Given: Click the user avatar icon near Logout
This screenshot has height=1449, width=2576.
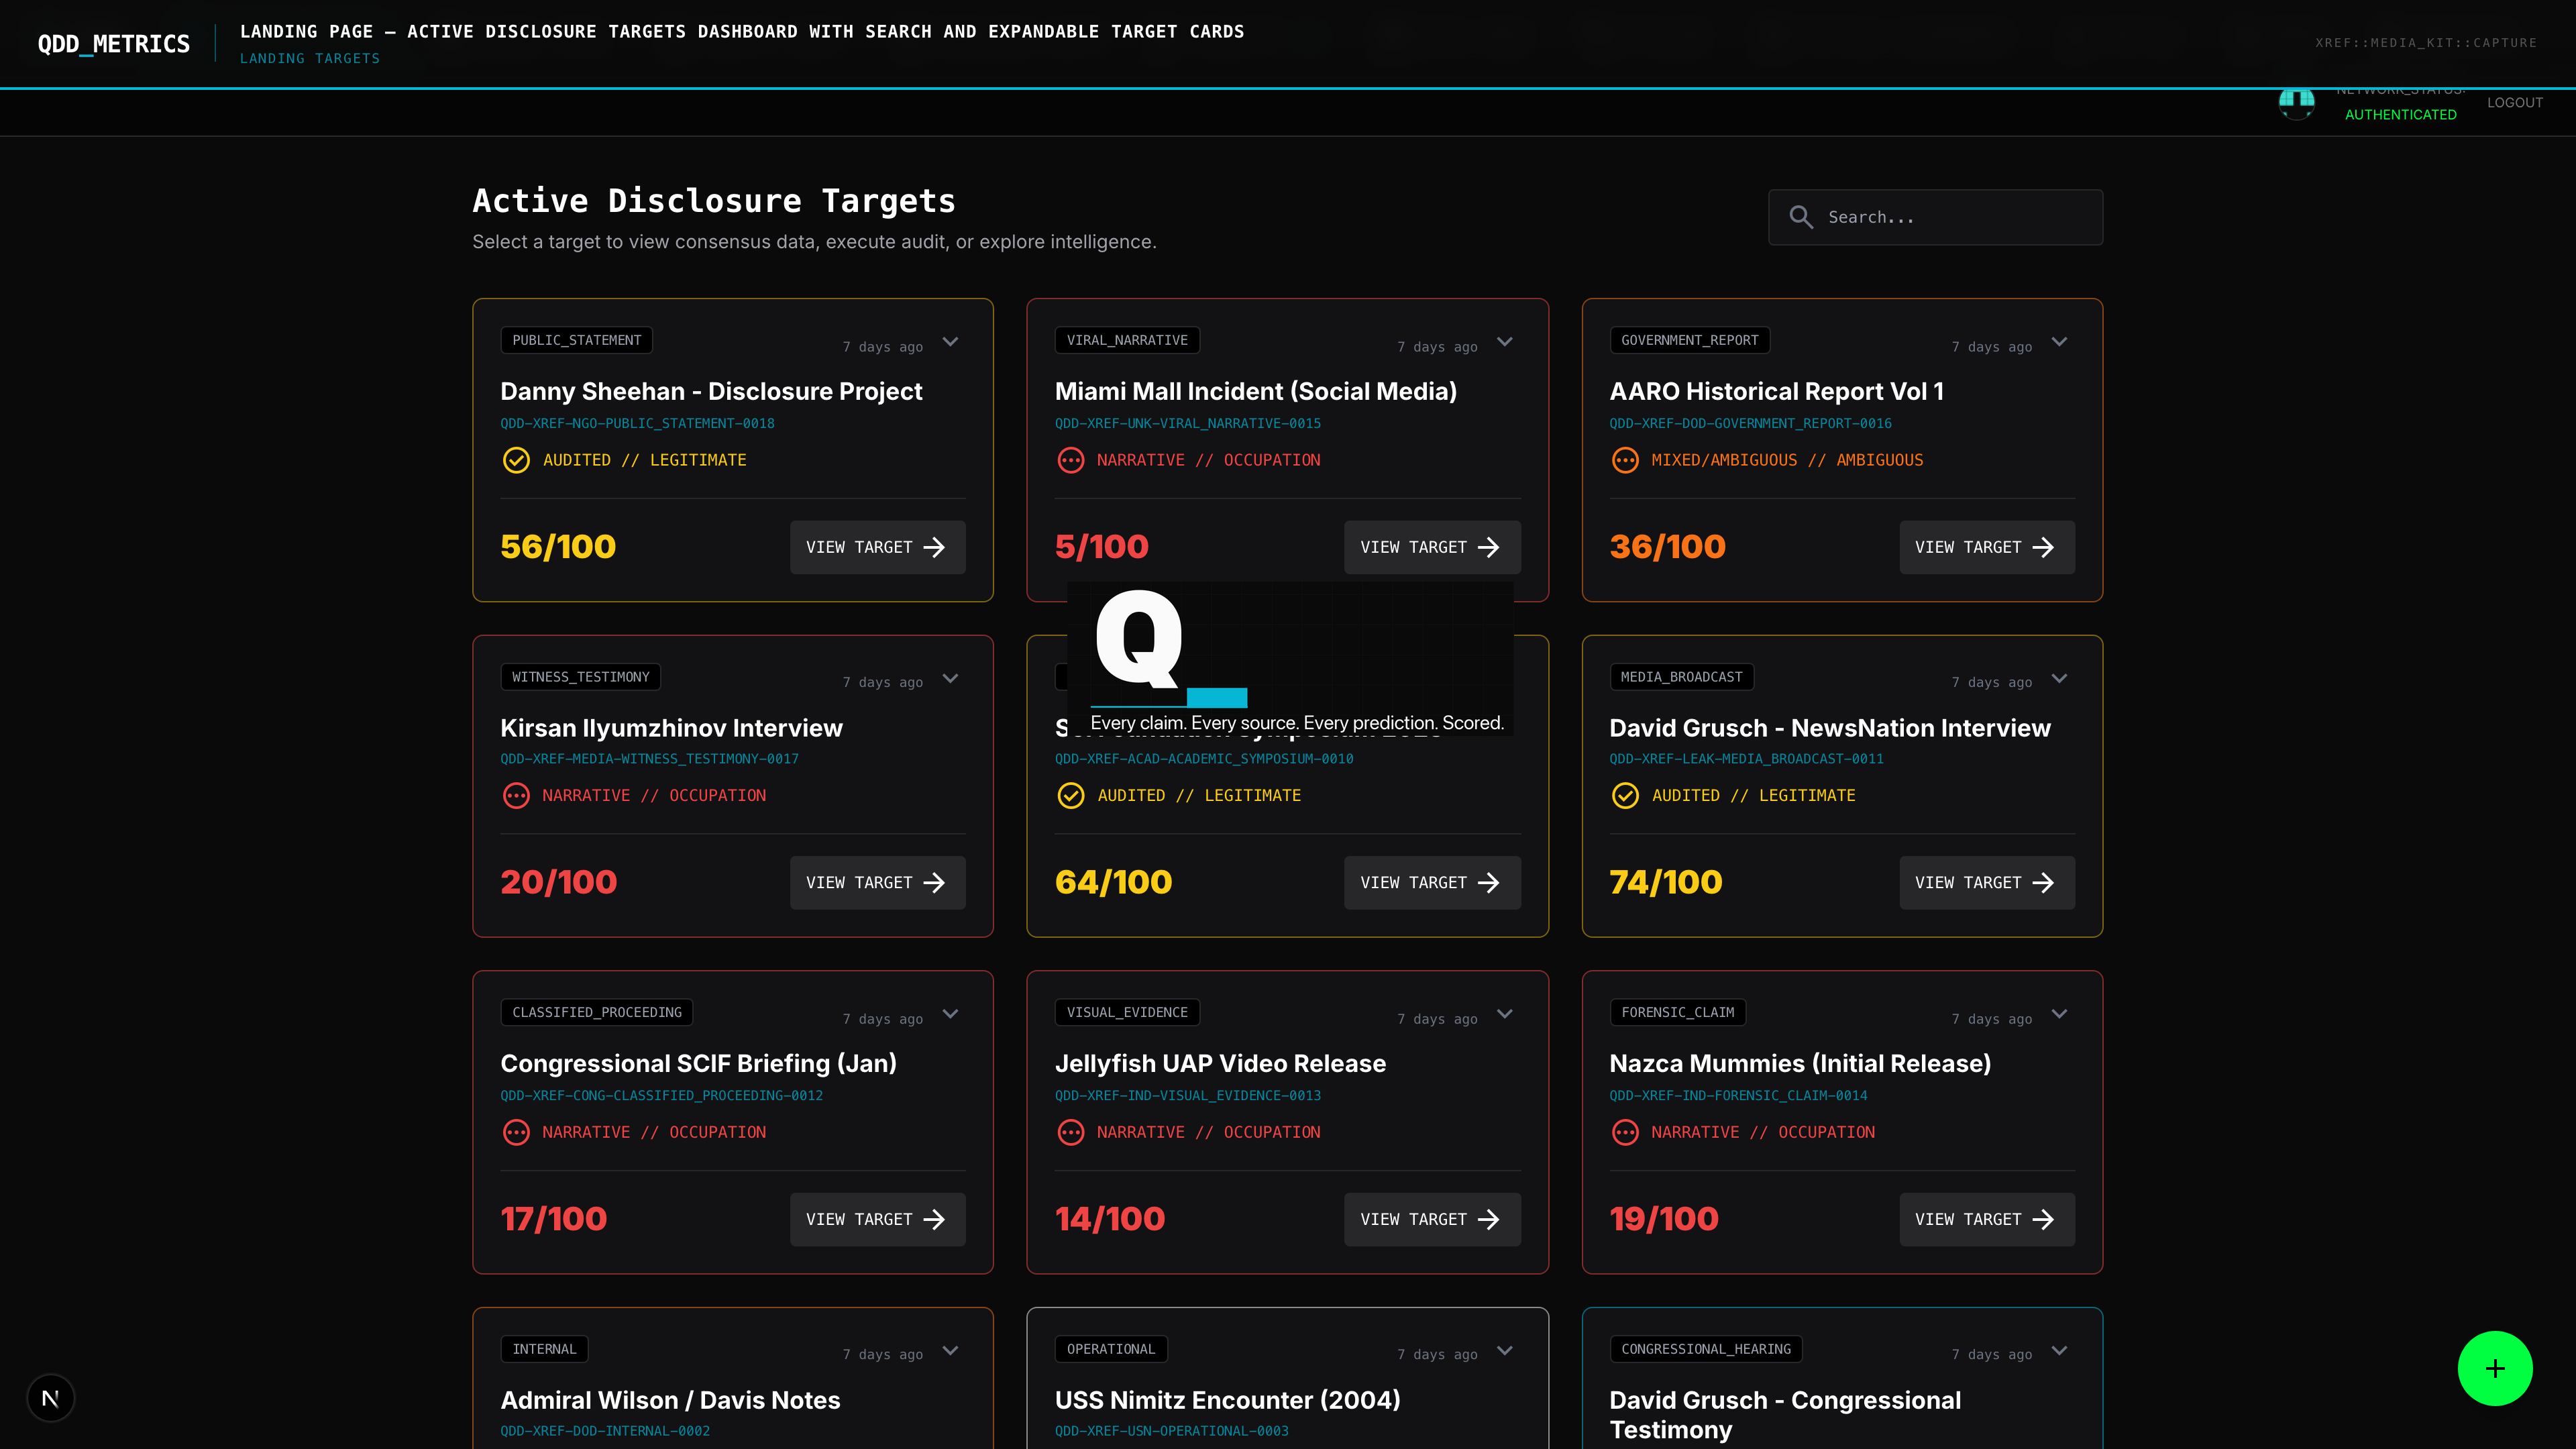Looking at the screenshot, I should click(x=2296, y=102).
